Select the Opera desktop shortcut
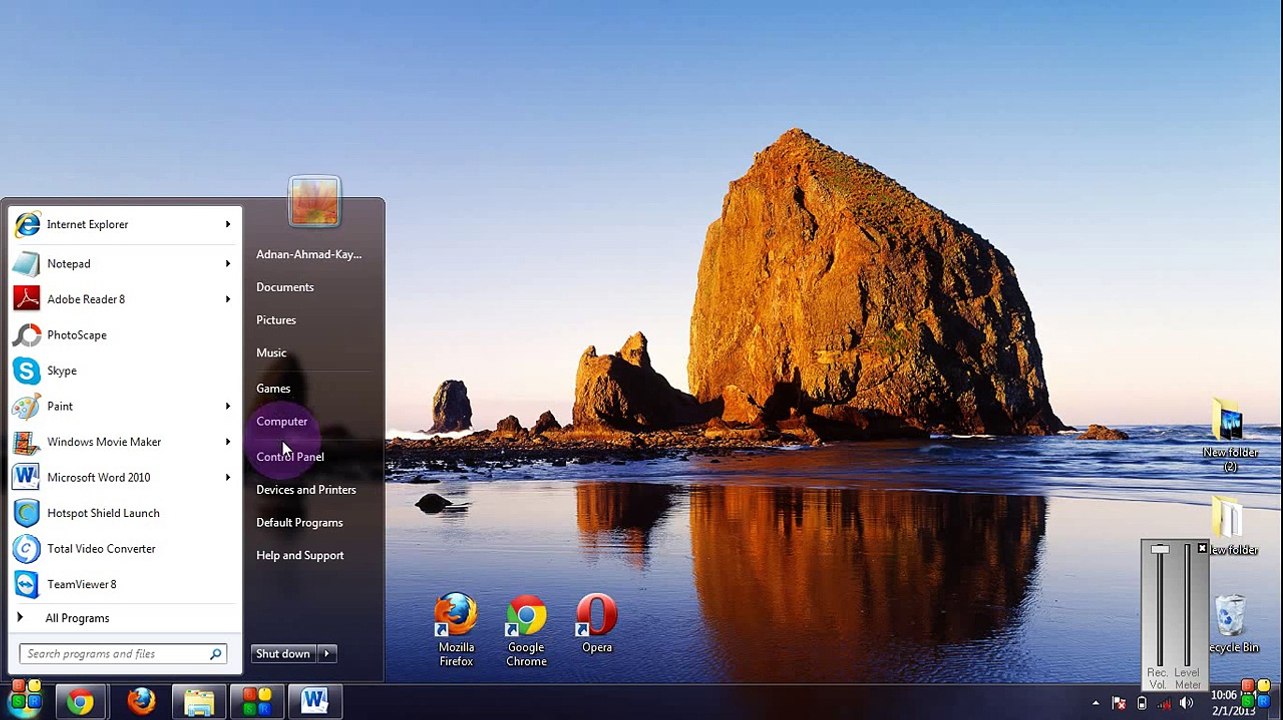The height and width of the screenshot is (720, 1283). pos(597,625)
